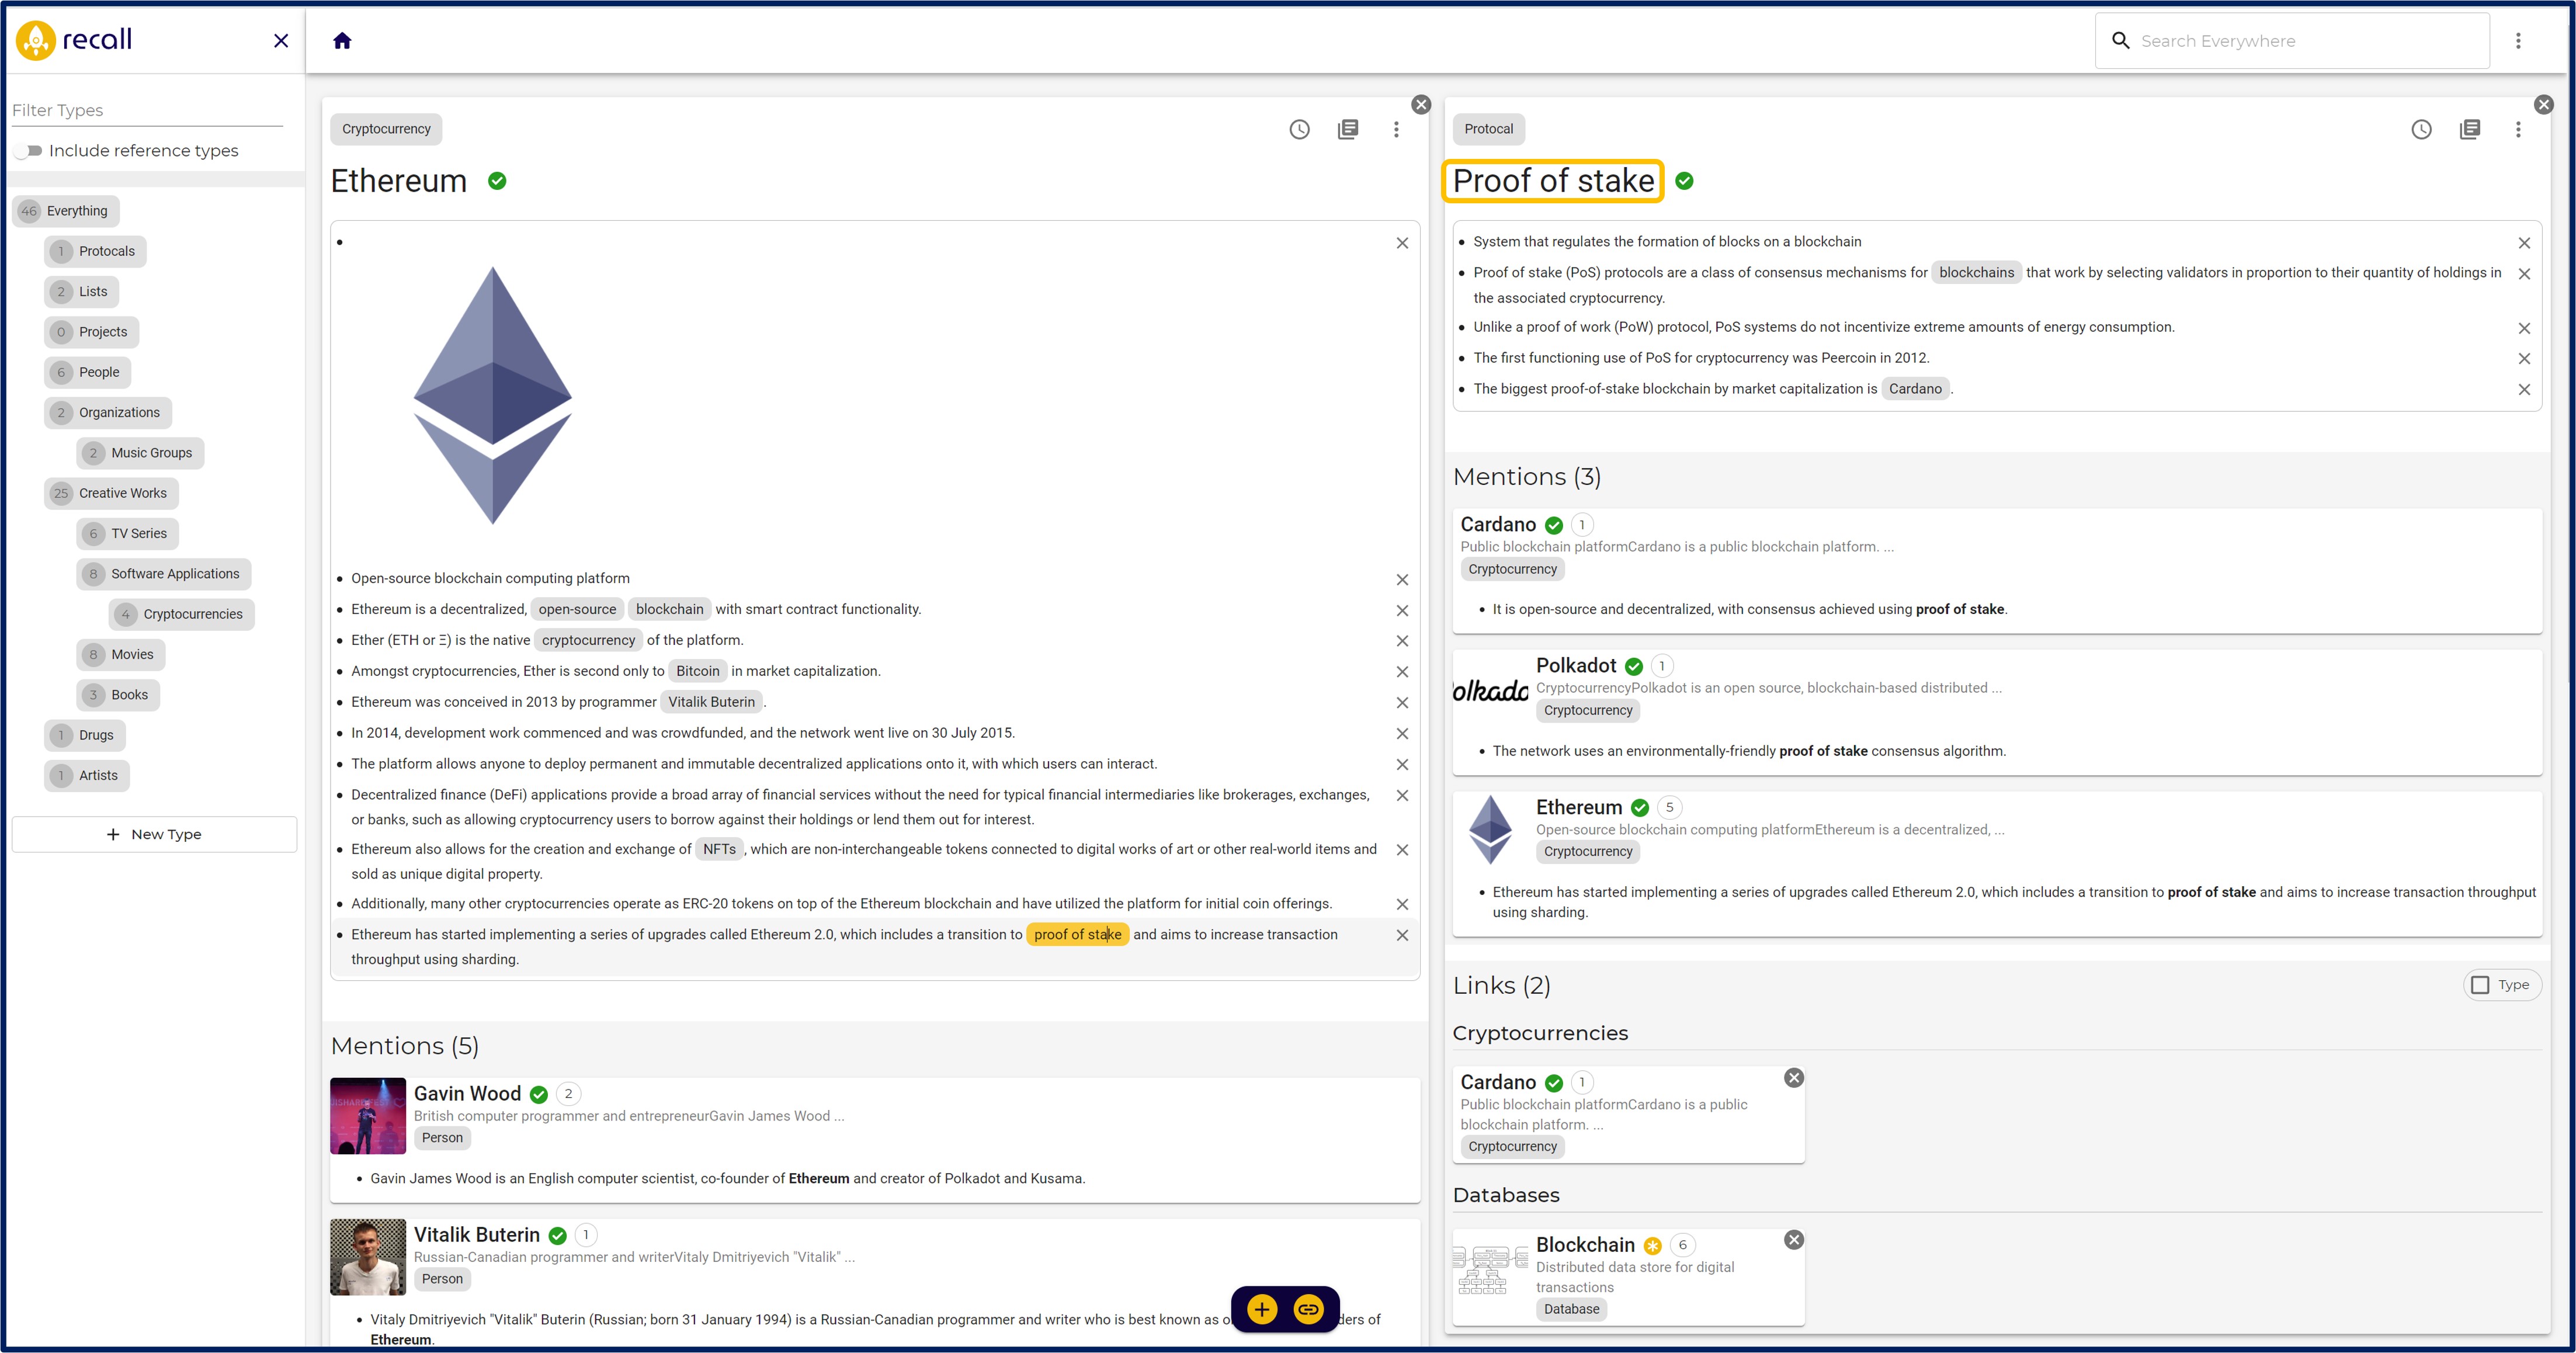Screen dimensions: 2576x1353
Task: Open the top-right app options menu
Action: (x=2518, y=41)
